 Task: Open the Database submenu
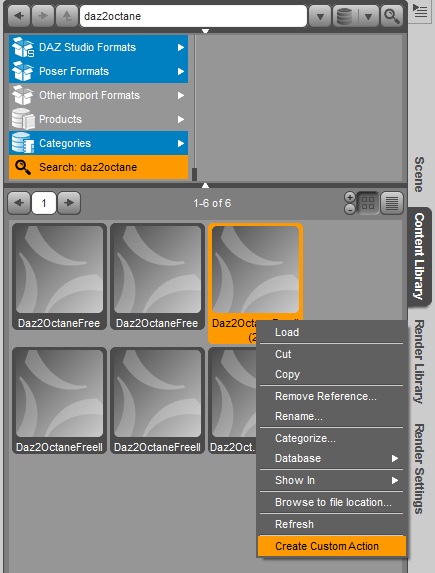click(x=332, y=458)
